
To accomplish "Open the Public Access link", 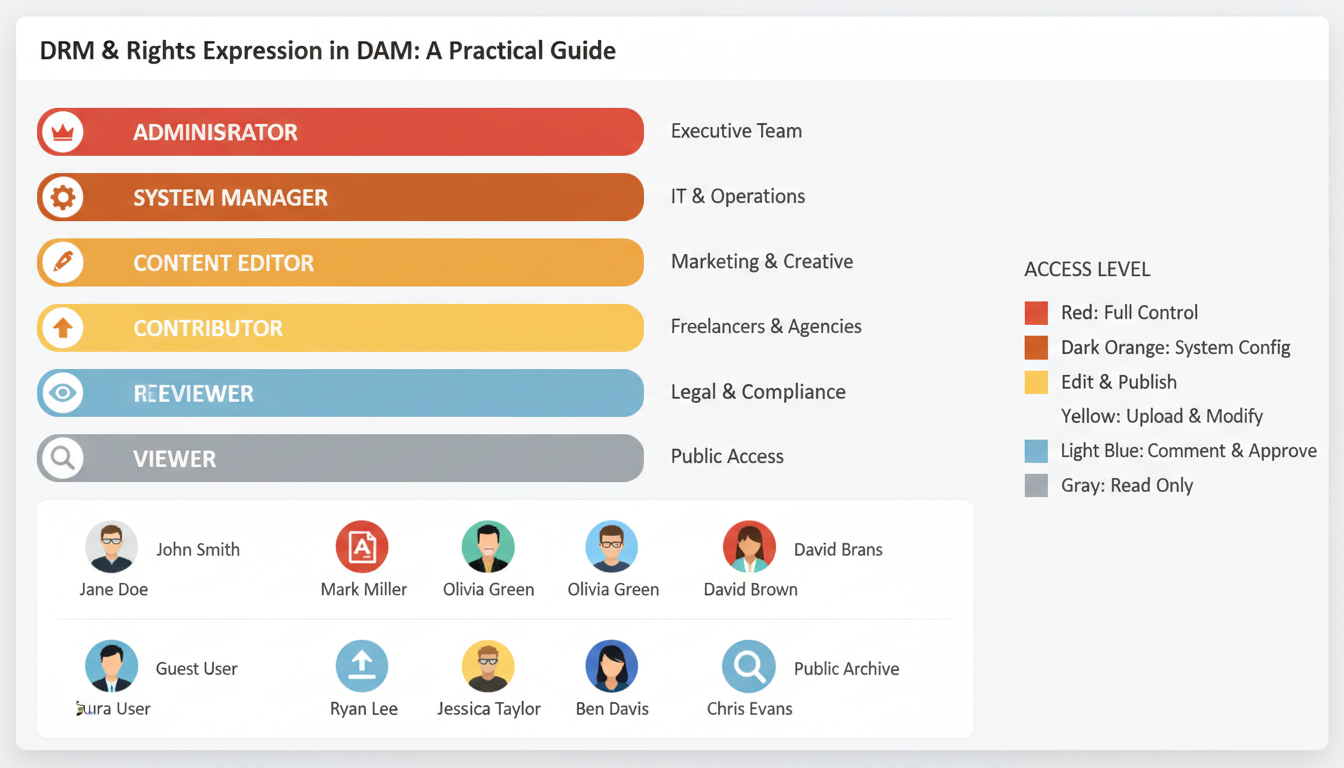I will [727, 456].
